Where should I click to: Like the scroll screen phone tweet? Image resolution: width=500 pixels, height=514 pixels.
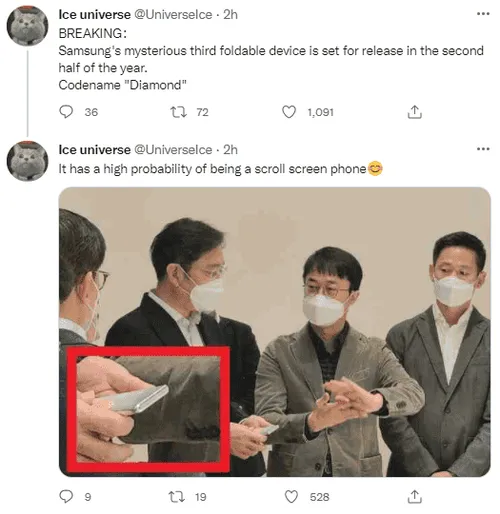[291, 496]
